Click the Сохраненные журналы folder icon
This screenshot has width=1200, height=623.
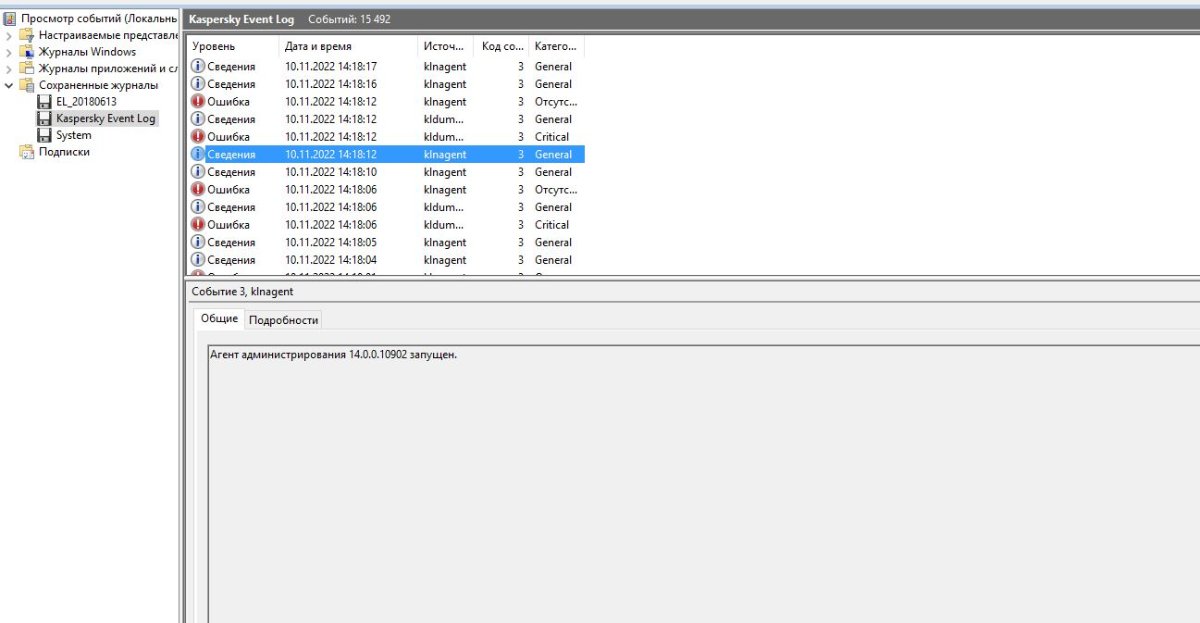pos(27,85)
